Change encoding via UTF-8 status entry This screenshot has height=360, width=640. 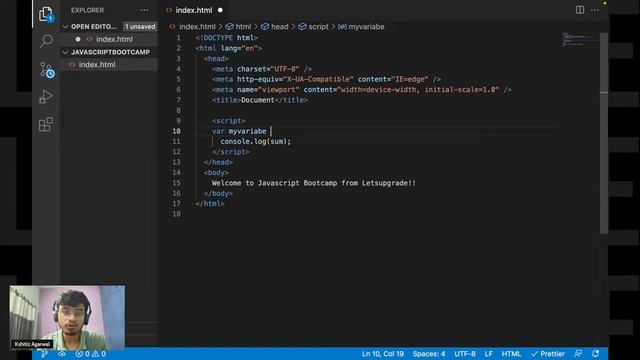click(x=465, y=354)
